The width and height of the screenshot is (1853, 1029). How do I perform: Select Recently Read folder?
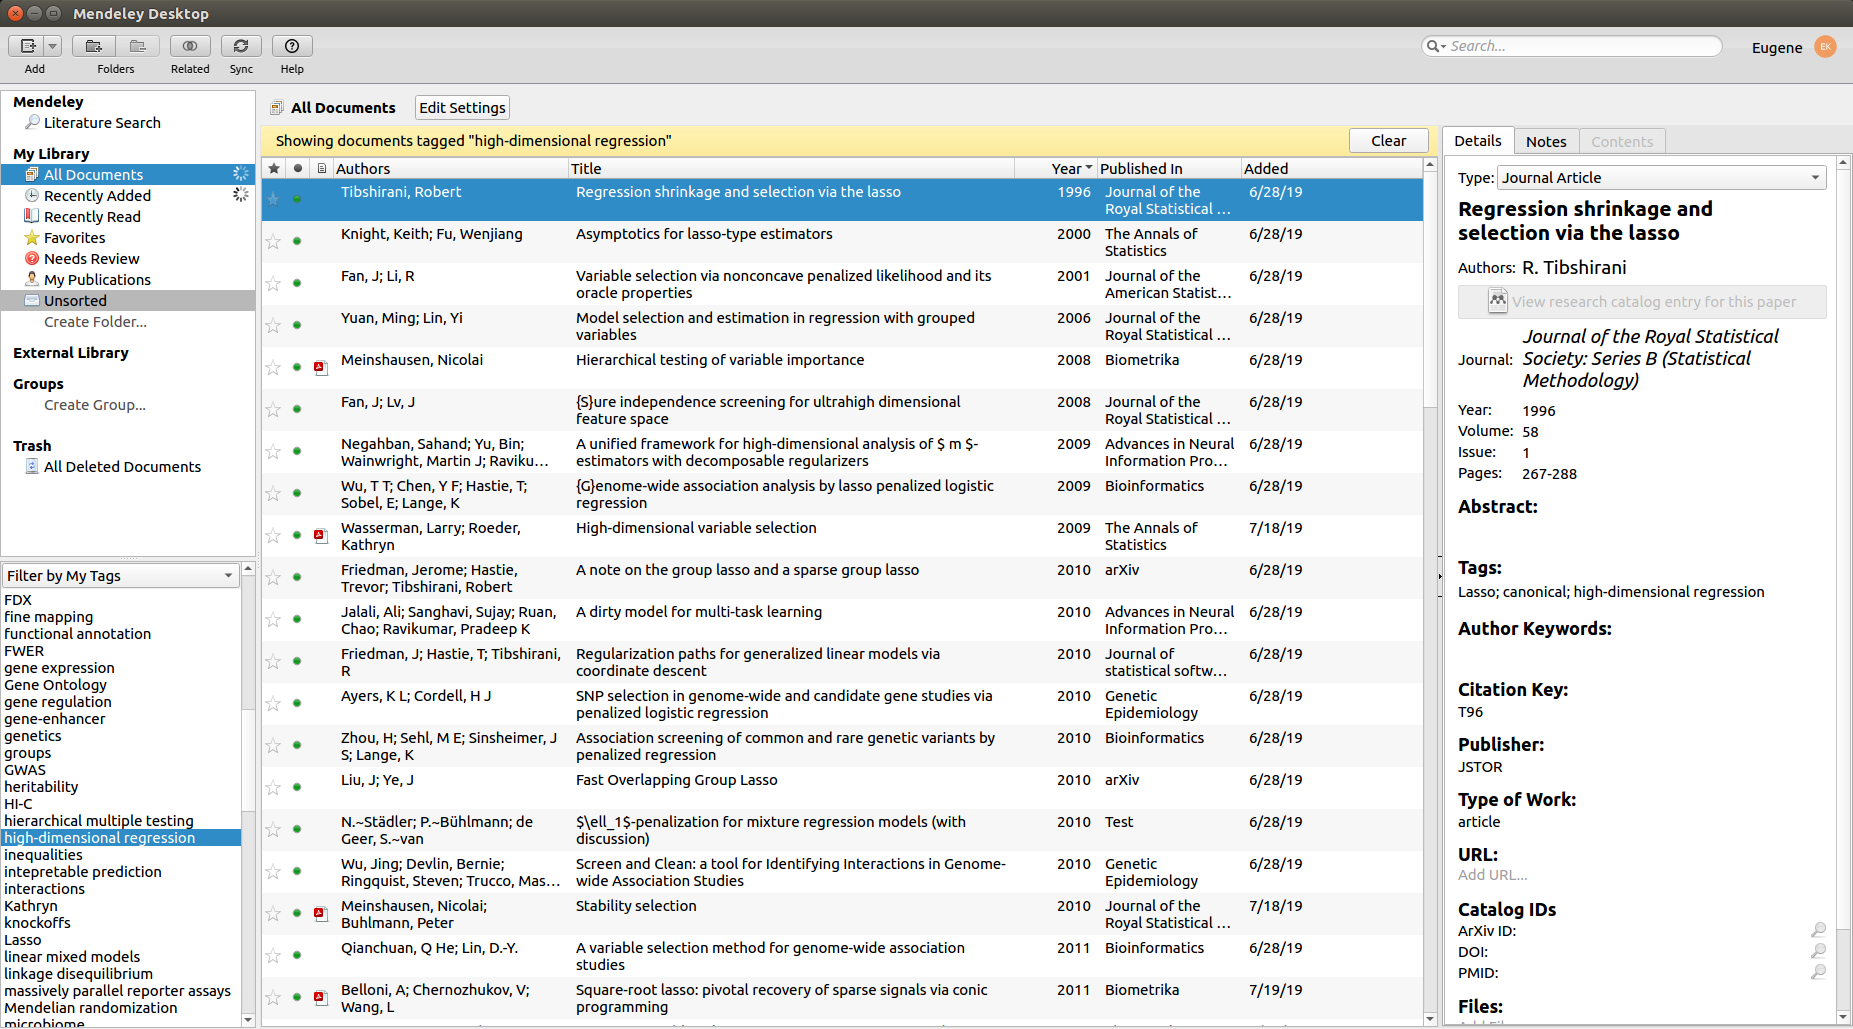[92, 217]
